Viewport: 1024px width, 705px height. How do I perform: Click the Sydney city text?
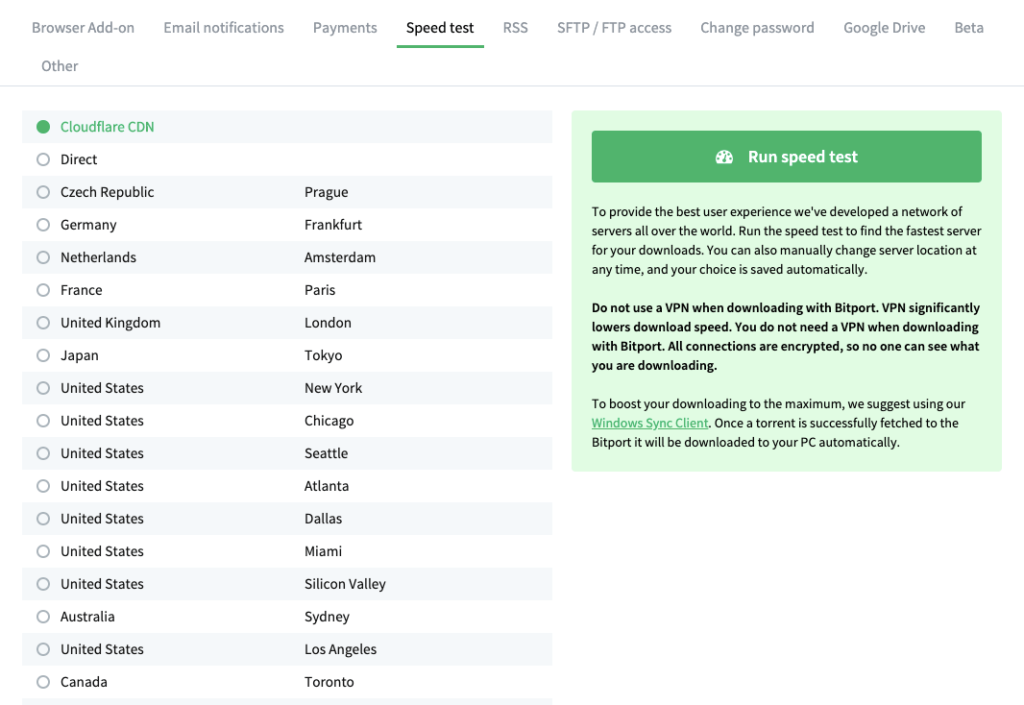(x=327, y=617)
